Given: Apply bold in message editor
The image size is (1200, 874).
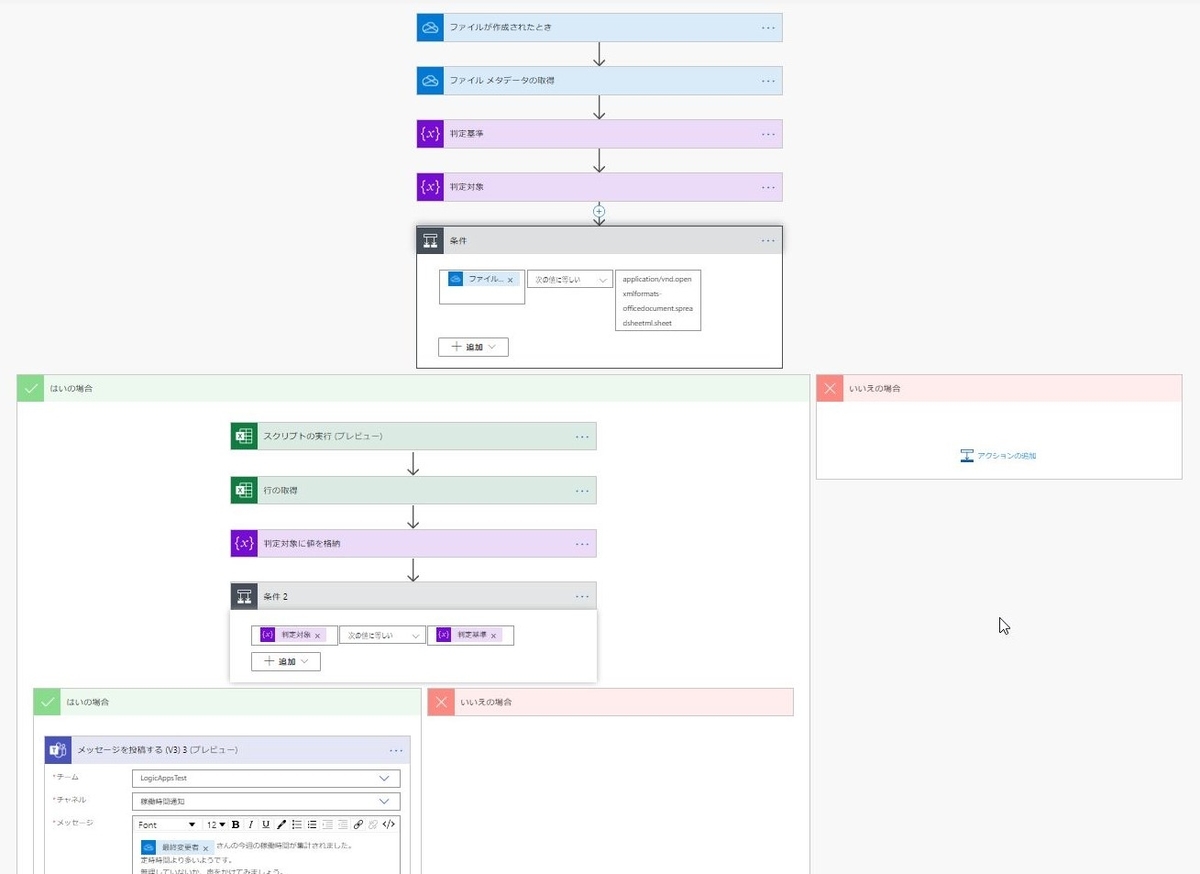Looking at the screenshot, I should pos(236,825).
